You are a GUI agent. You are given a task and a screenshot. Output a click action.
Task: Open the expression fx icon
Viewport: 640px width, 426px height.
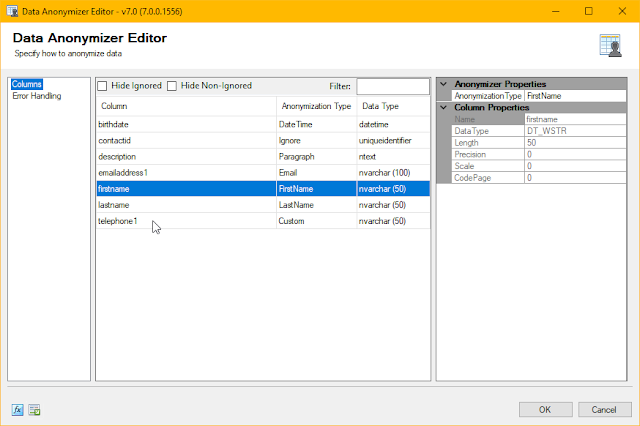click(18, 410)
